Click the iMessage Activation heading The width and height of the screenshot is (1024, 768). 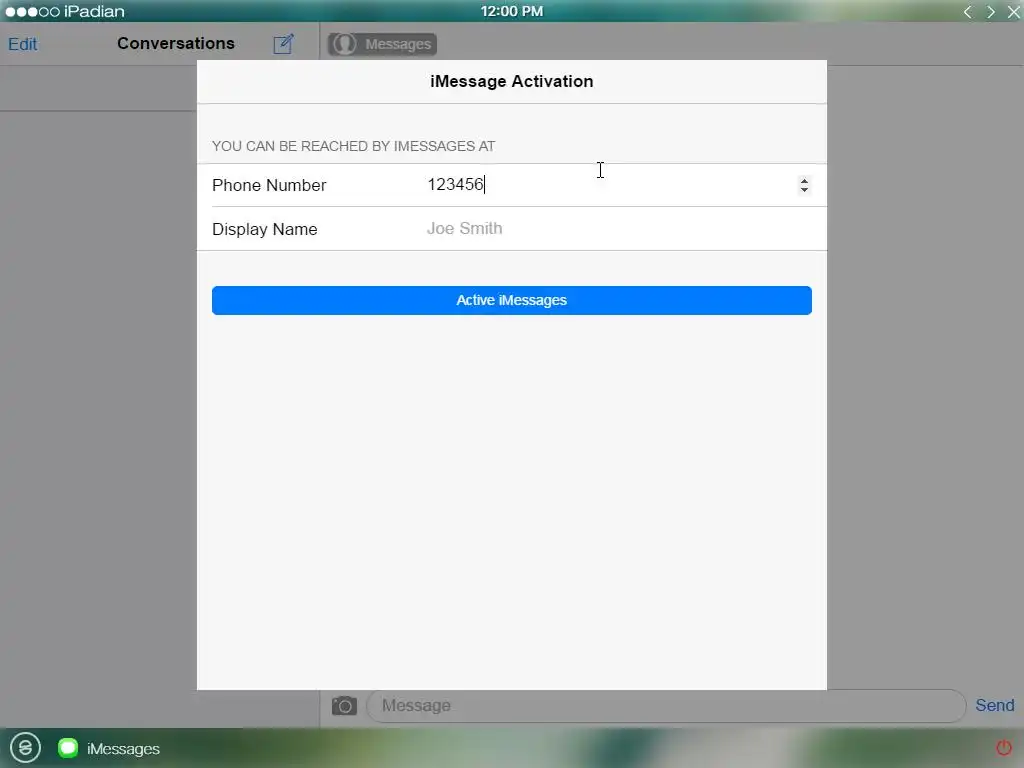tap(512, 81)
